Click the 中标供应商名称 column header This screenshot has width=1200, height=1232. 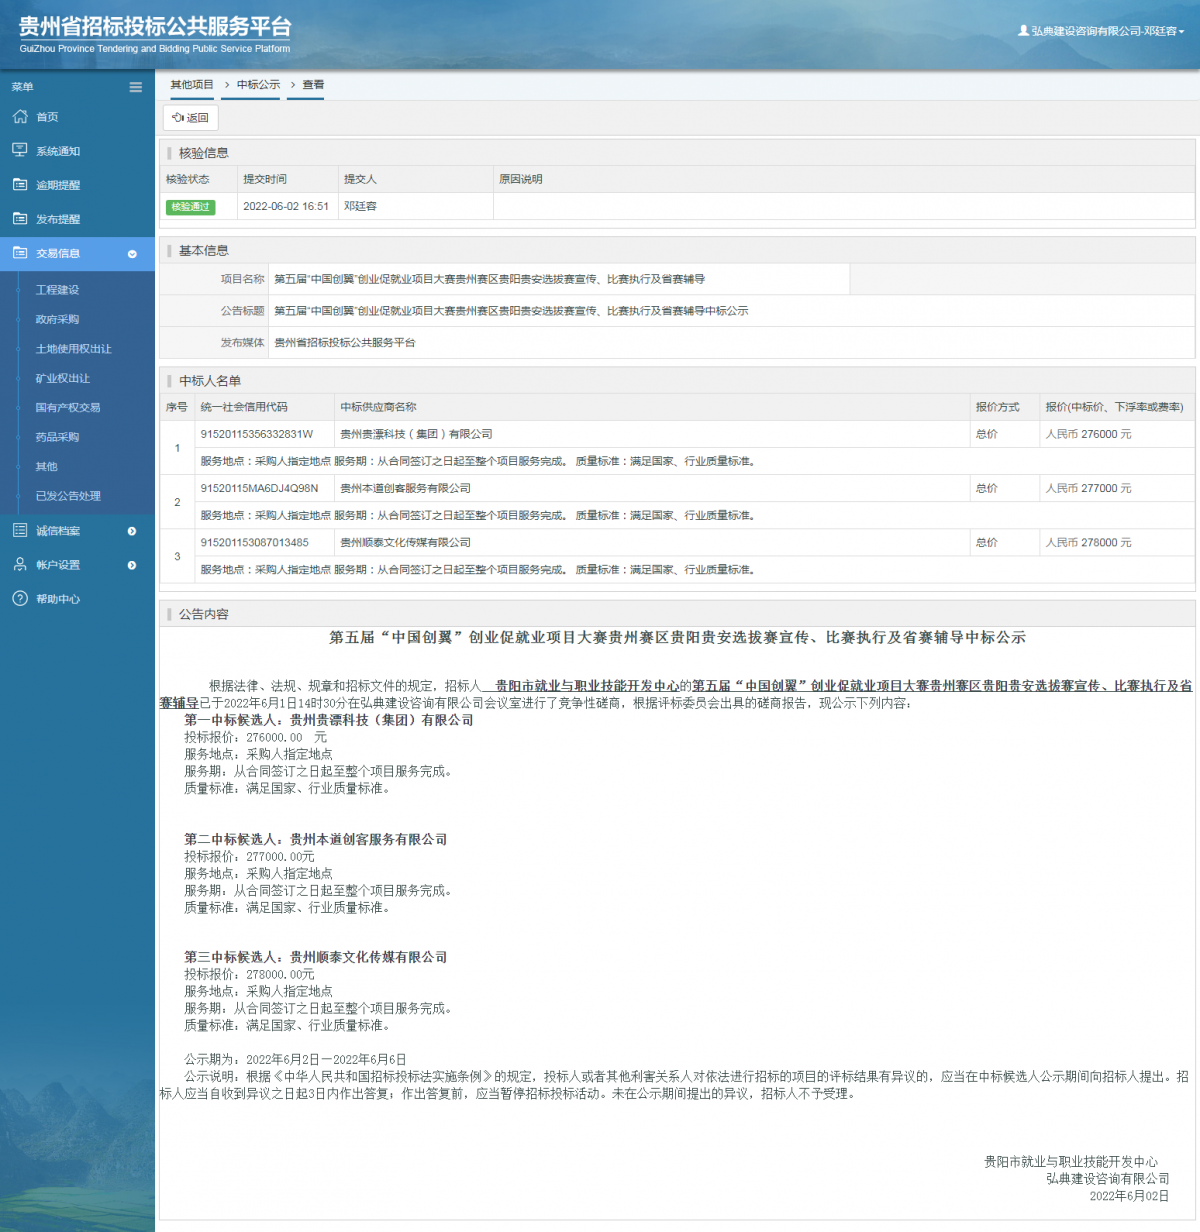(x=378, y=407)
